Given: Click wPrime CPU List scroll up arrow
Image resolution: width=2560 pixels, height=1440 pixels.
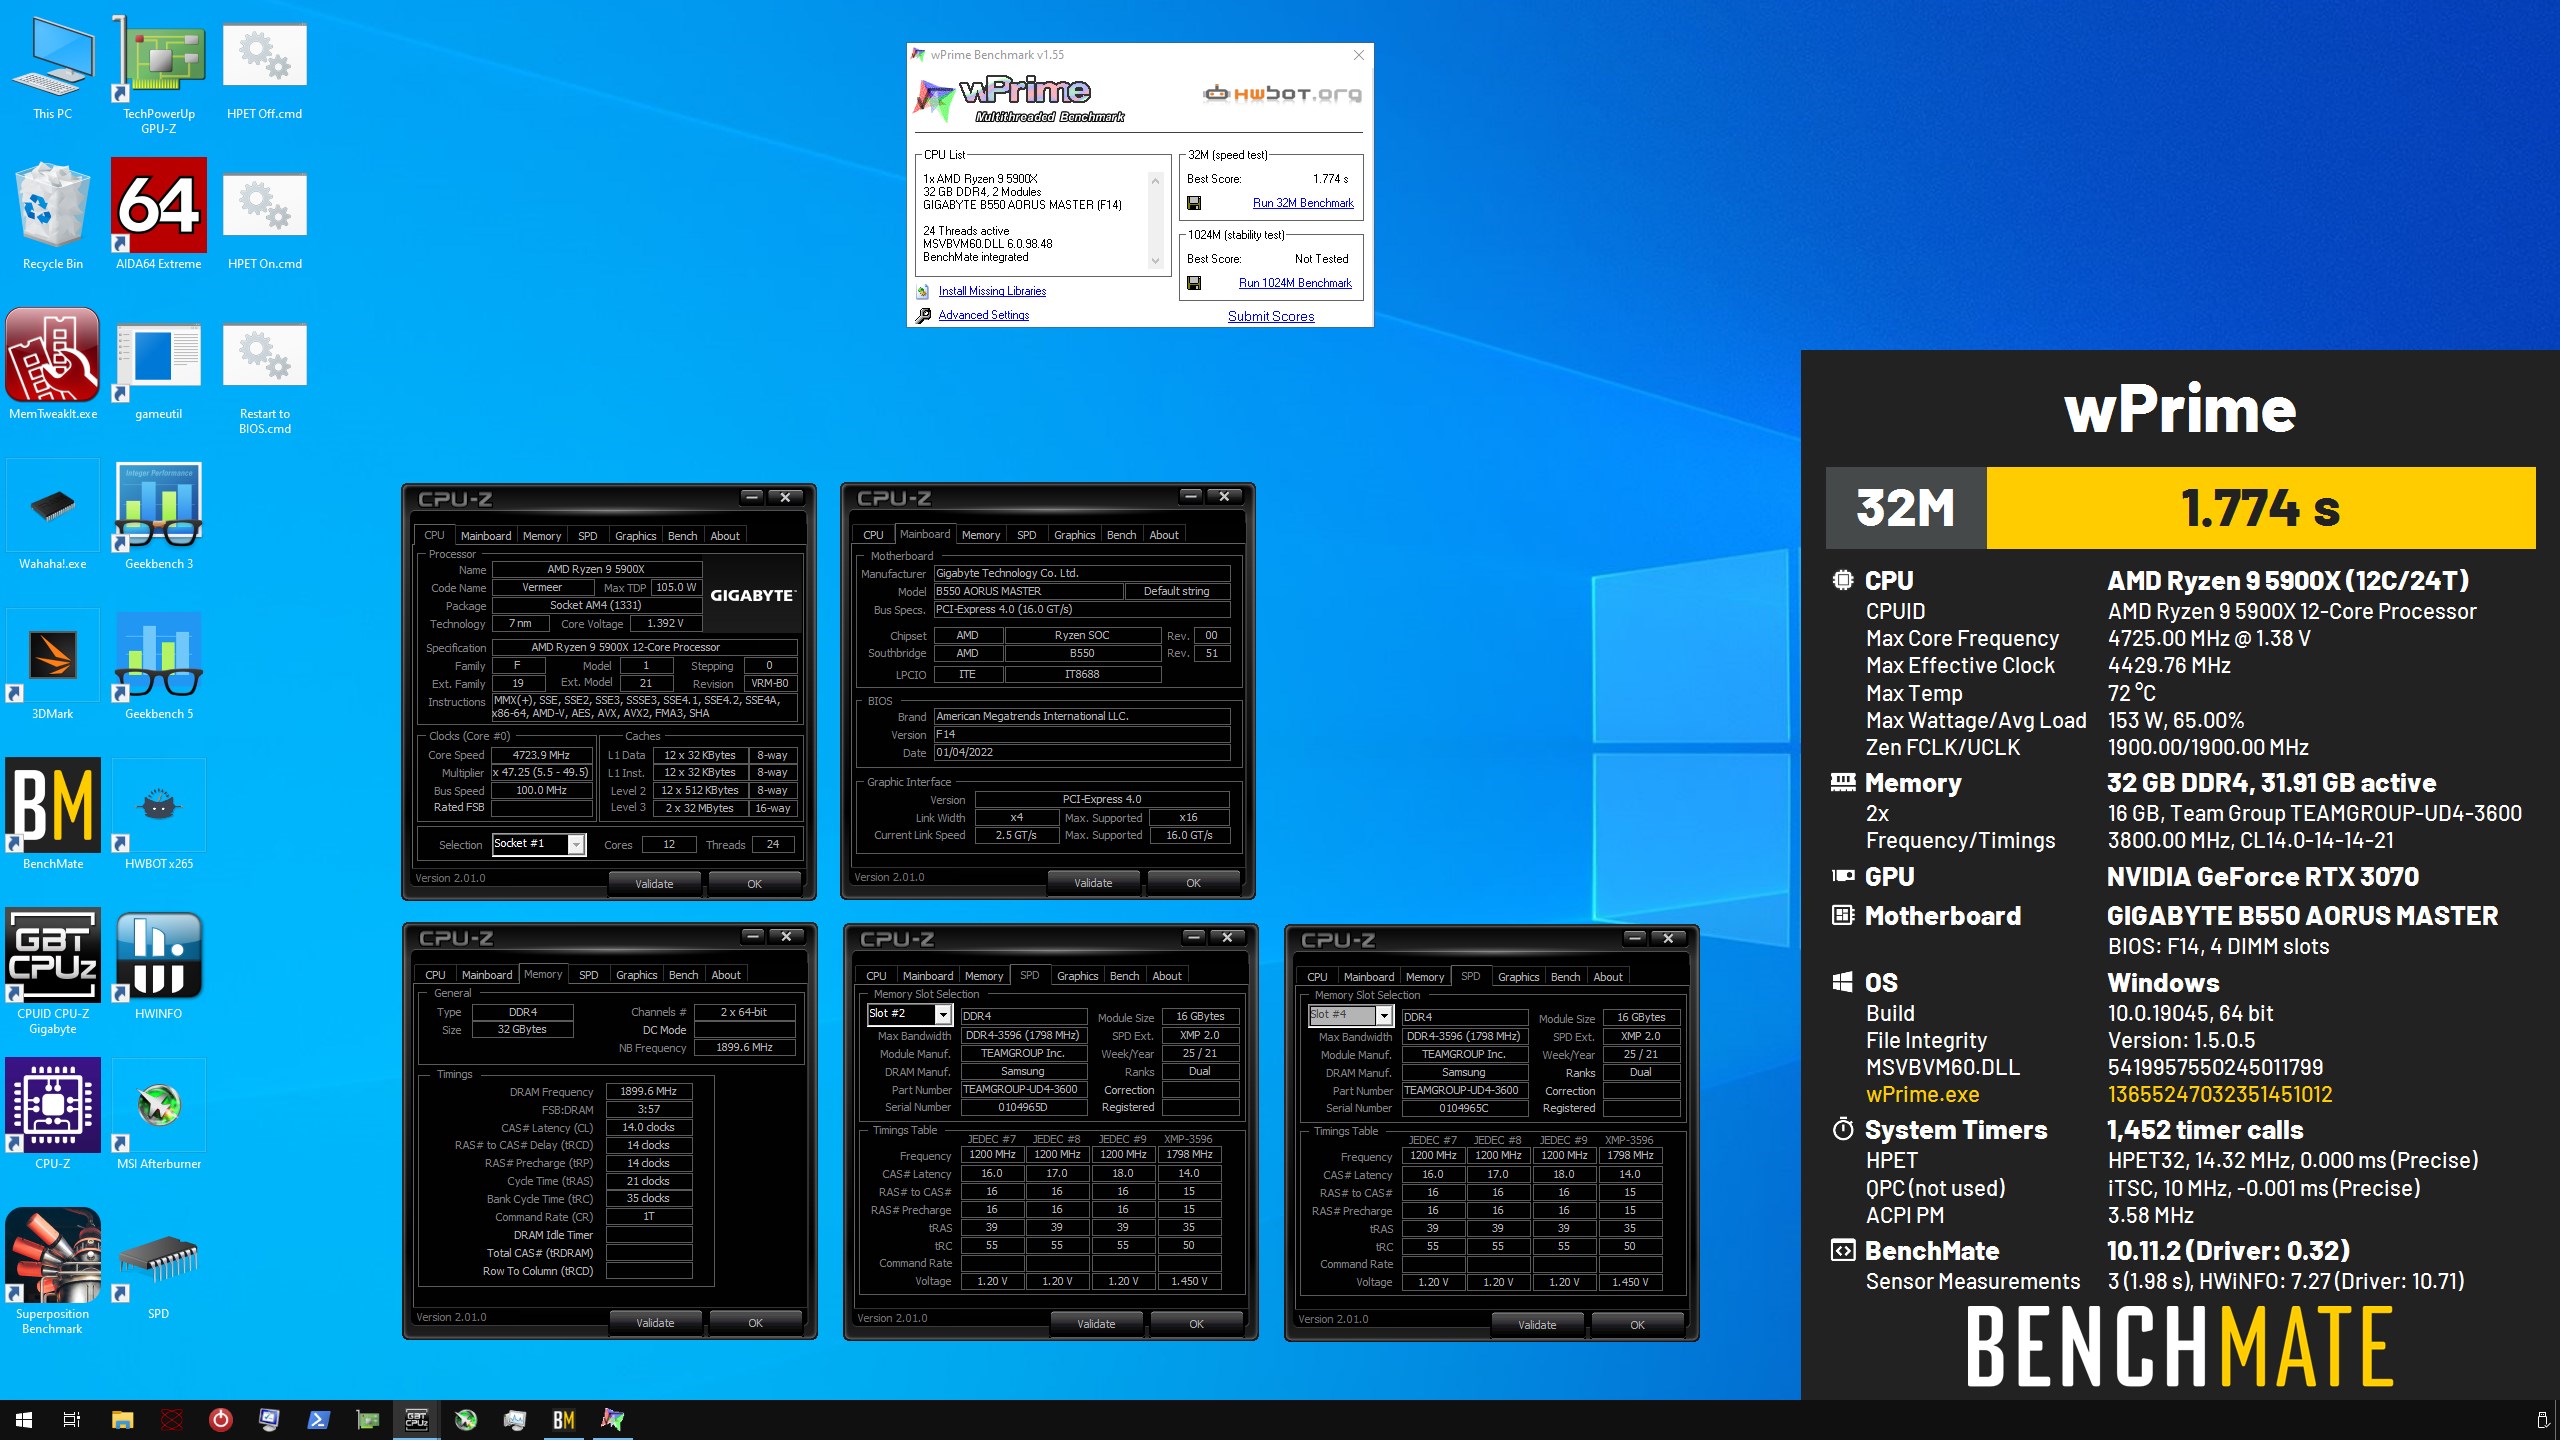Looking at the screenshot, I should 1155,181.
